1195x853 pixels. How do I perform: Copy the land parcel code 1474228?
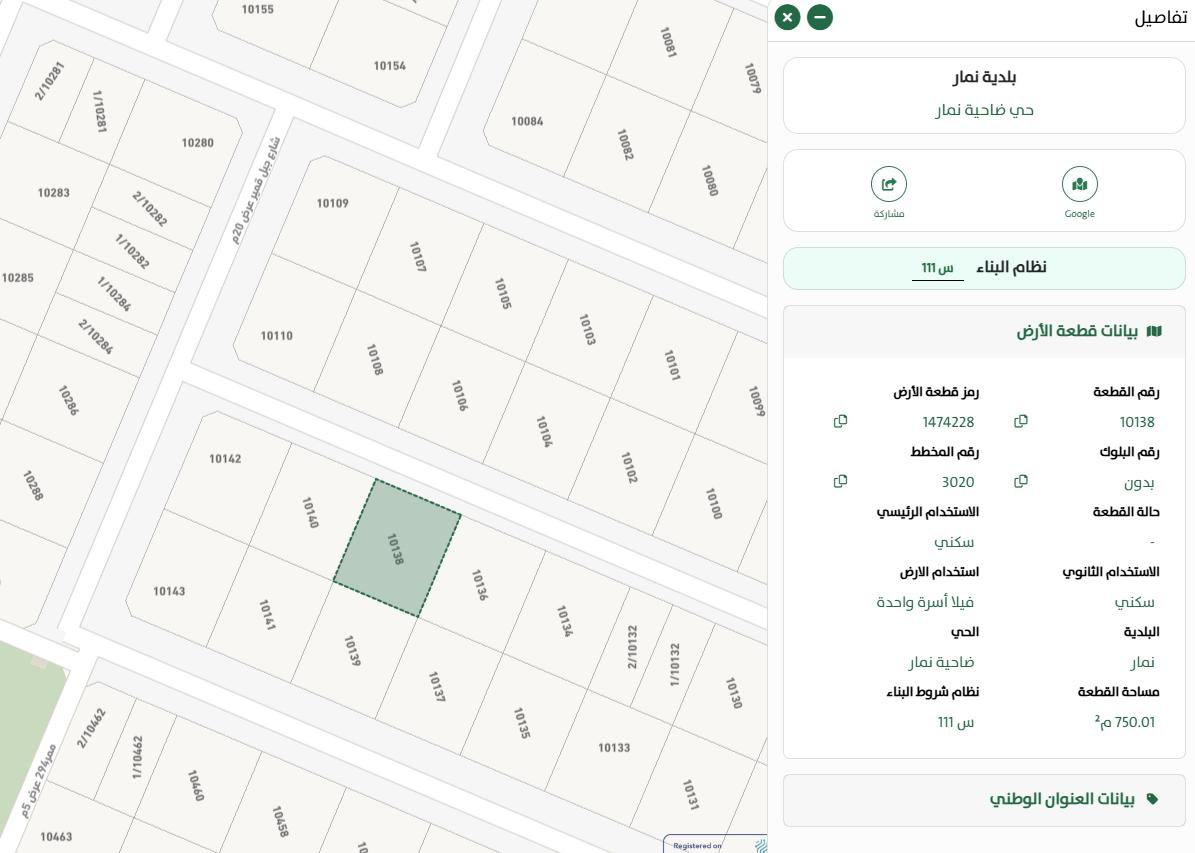[x=841, y=422]
